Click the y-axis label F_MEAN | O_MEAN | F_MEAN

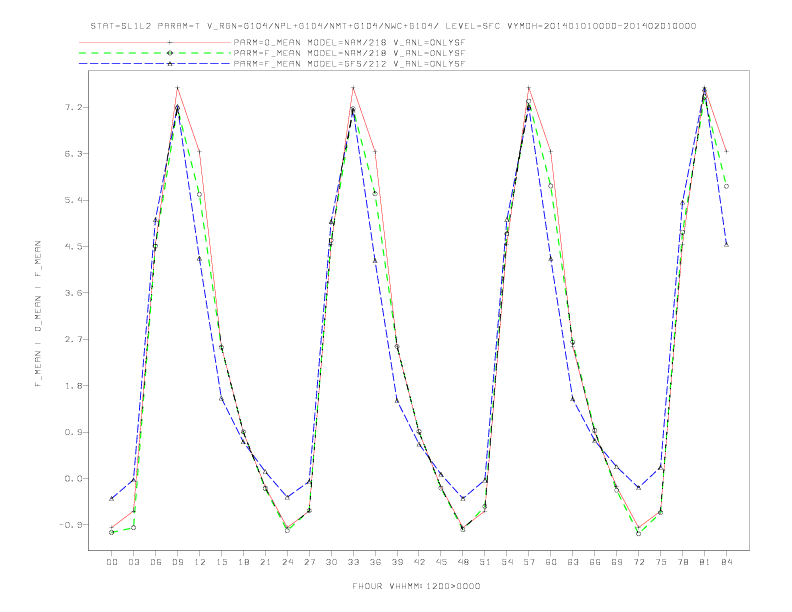coord(38,314)
